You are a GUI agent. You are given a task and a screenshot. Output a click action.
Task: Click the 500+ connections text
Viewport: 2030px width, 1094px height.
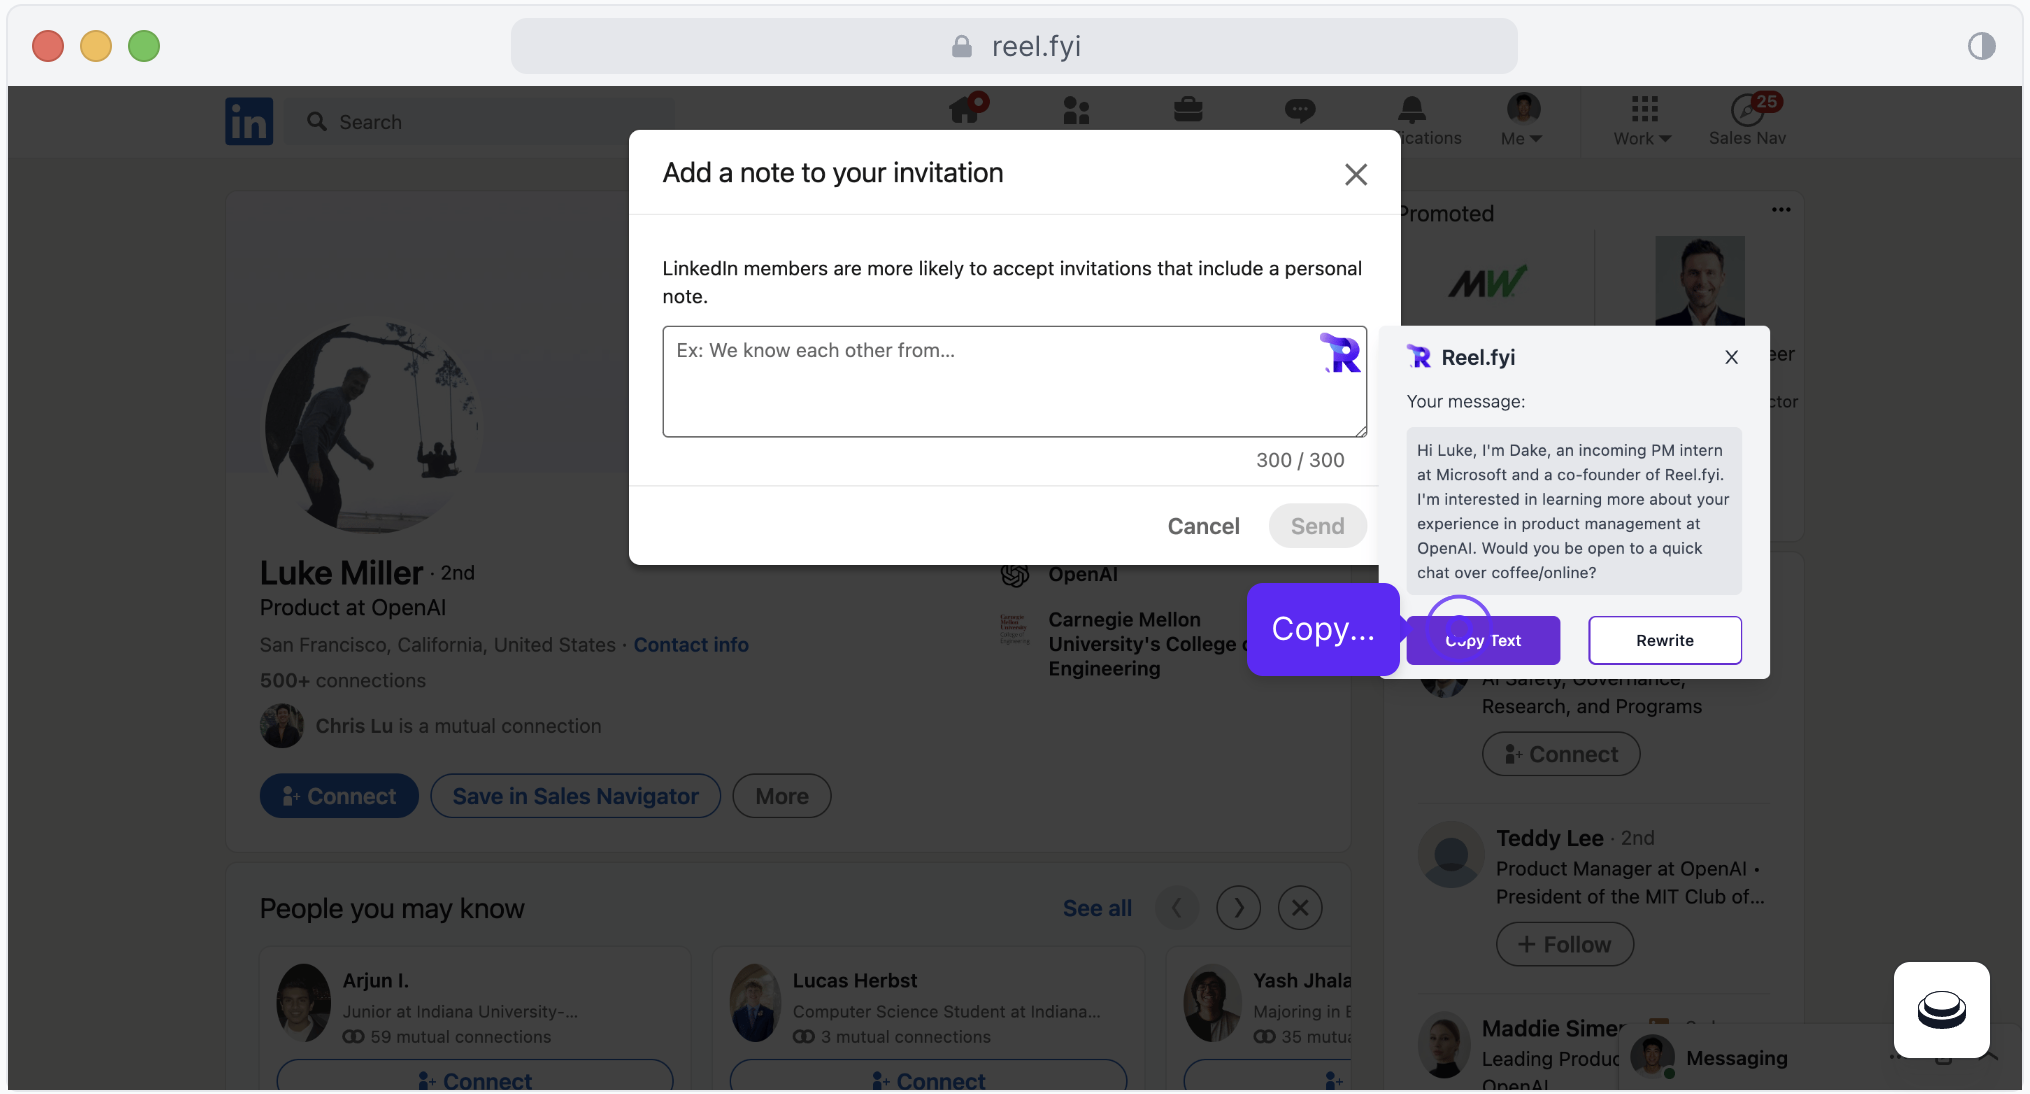(343, 680)
